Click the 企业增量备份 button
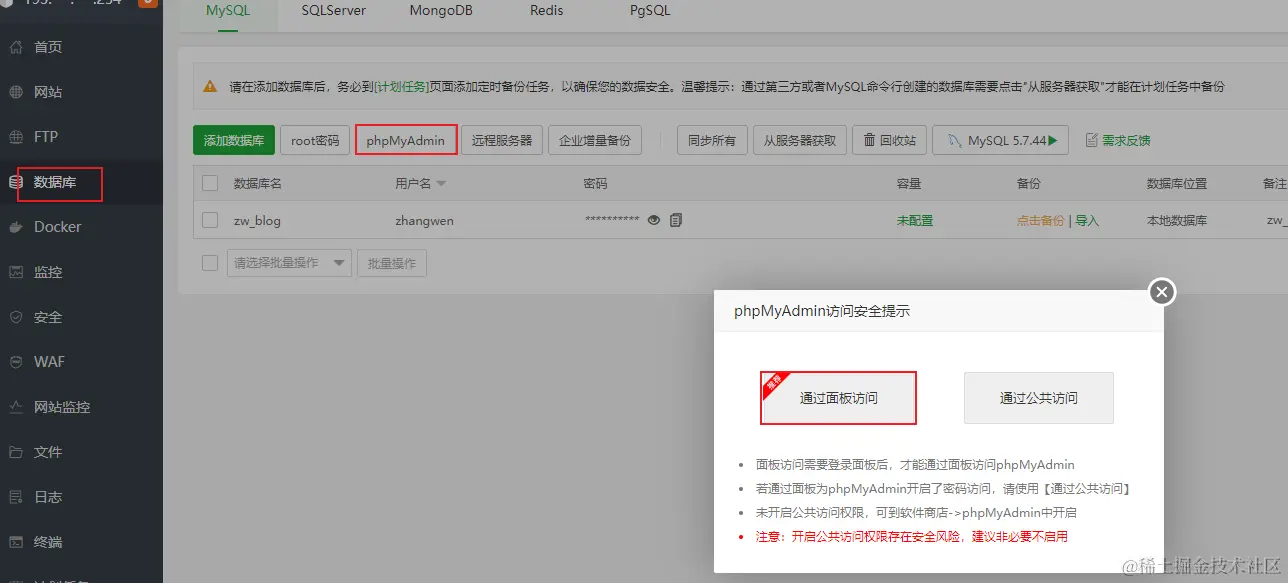1288x583 pixels. (x=595, y=140)
